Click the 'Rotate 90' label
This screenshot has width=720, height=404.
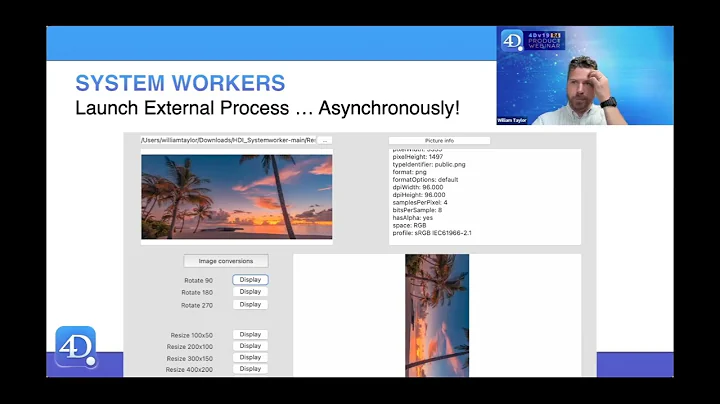click(x=198, y=281)
